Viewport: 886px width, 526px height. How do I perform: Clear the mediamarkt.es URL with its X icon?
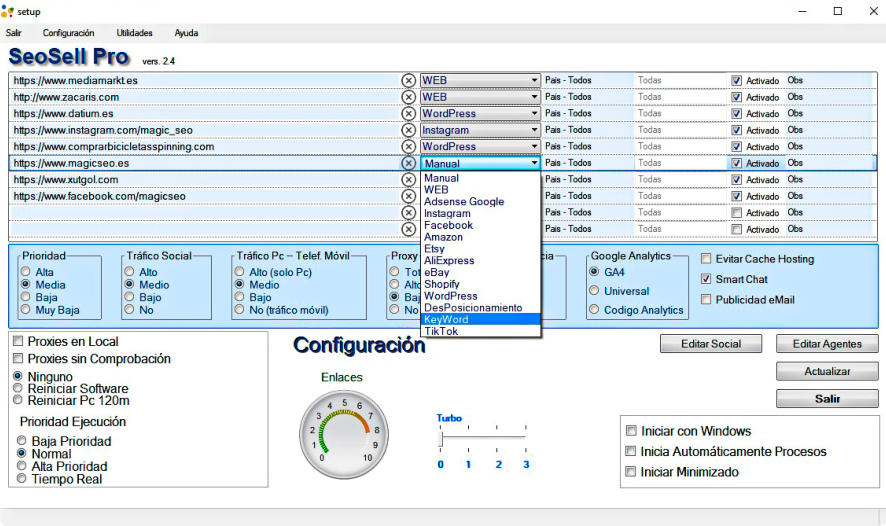(x=409, y=80)
